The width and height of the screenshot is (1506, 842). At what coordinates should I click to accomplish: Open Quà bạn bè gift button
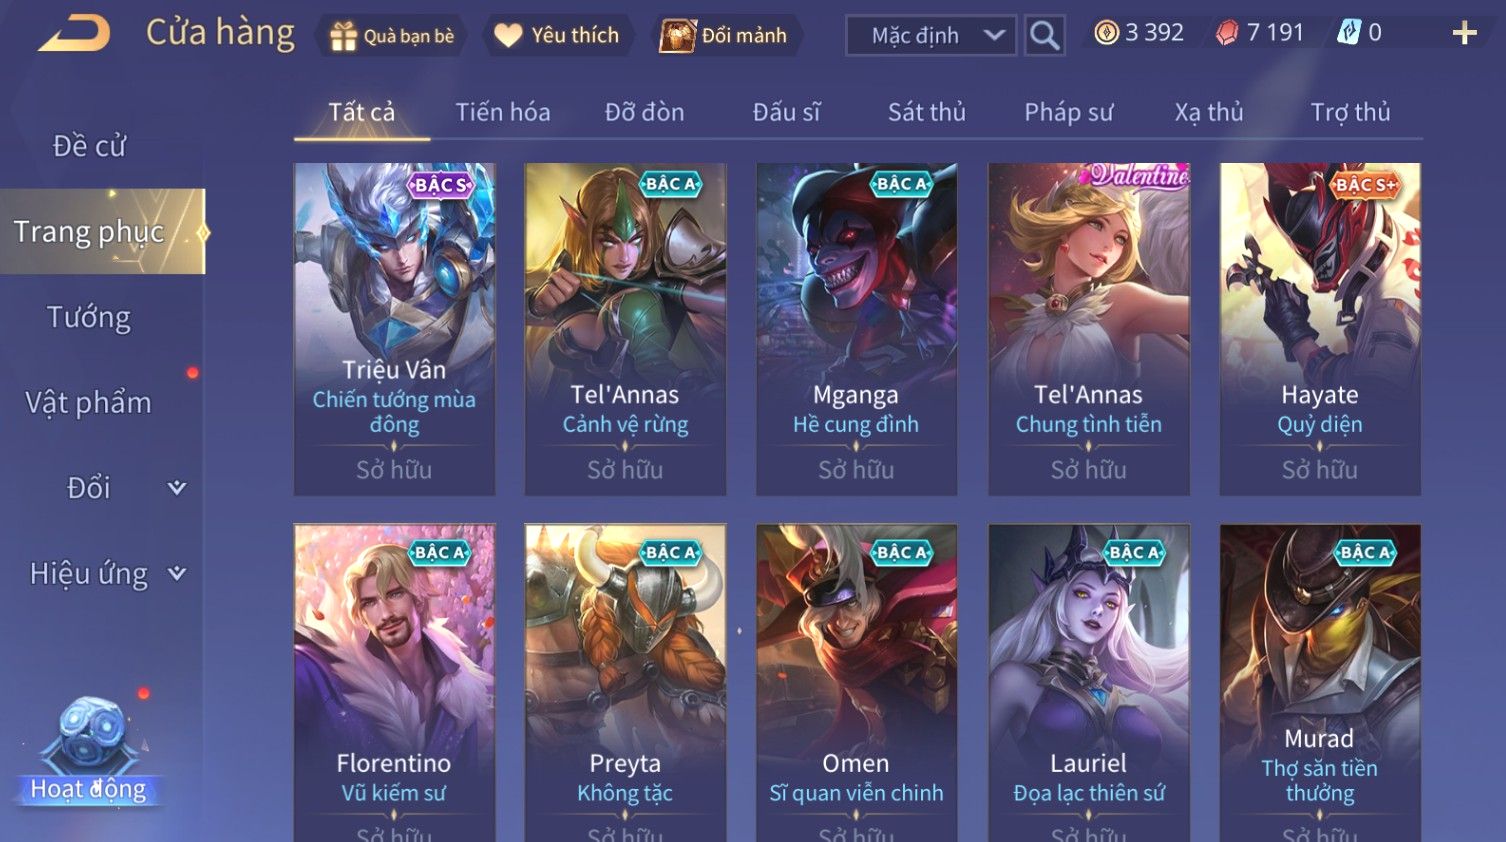tap(392, 36)
